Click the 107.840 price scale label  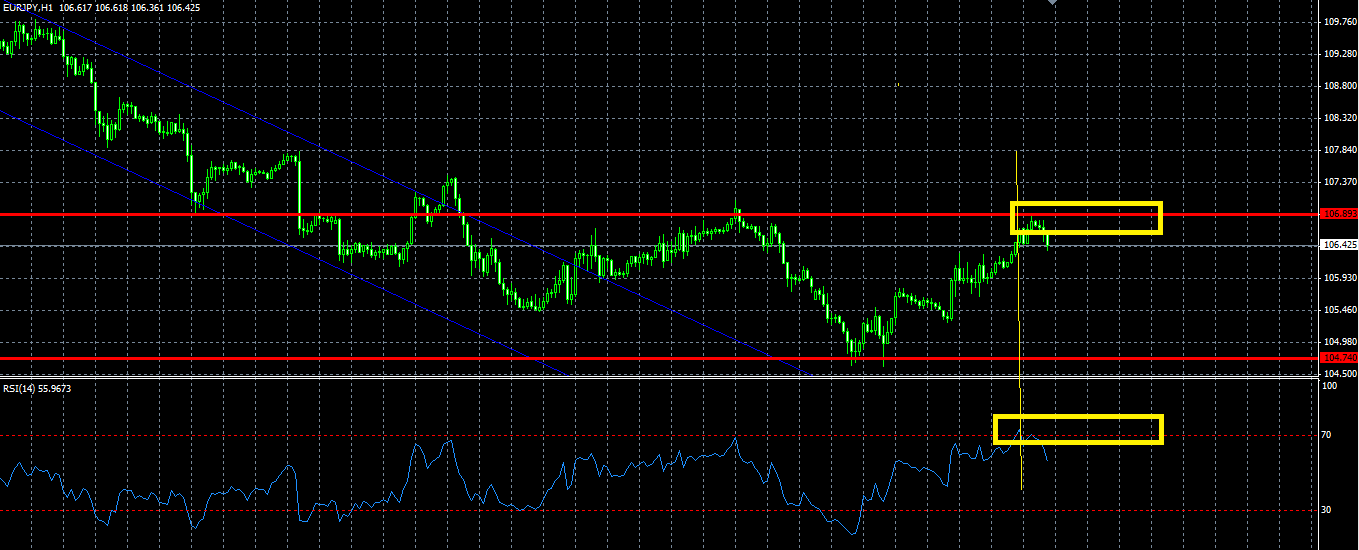point(1338,150)
